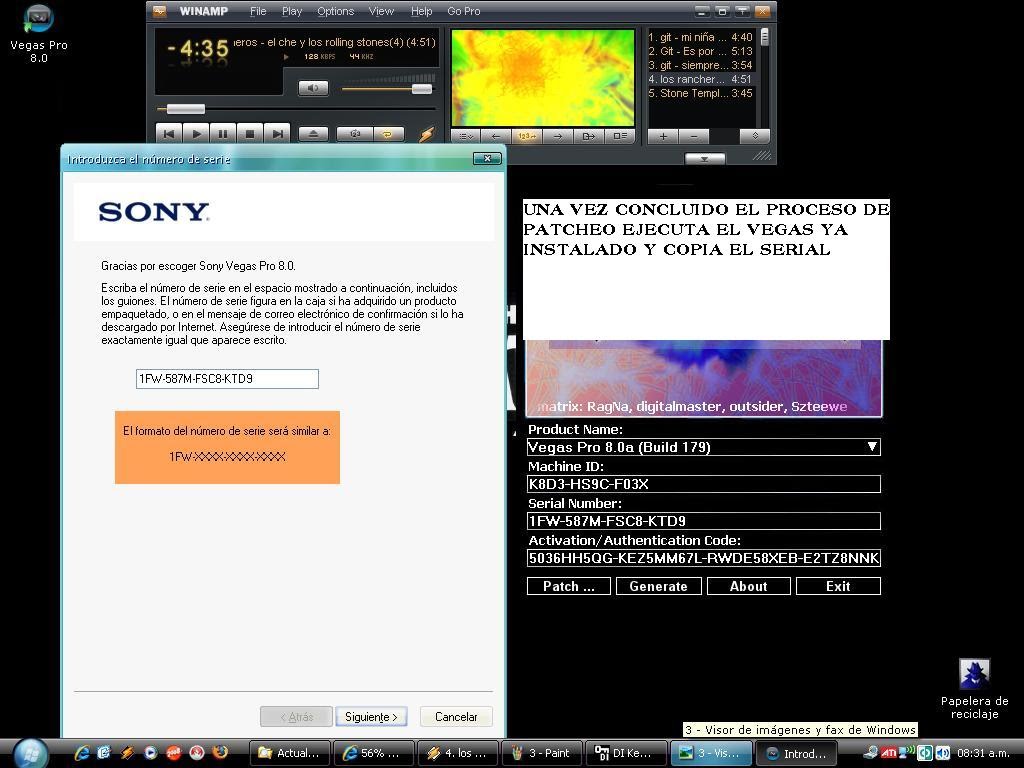Open Winamp Play menu
This screenshot has height=768, width=1024.
point(292,11)
